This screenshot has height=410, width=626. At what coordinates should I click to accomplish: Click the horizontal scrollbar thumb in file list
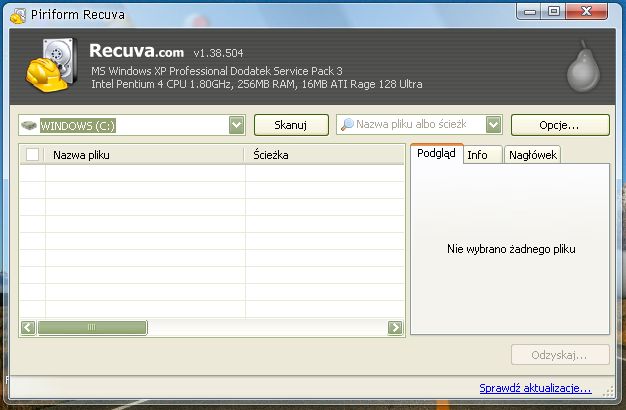point(92,328)
